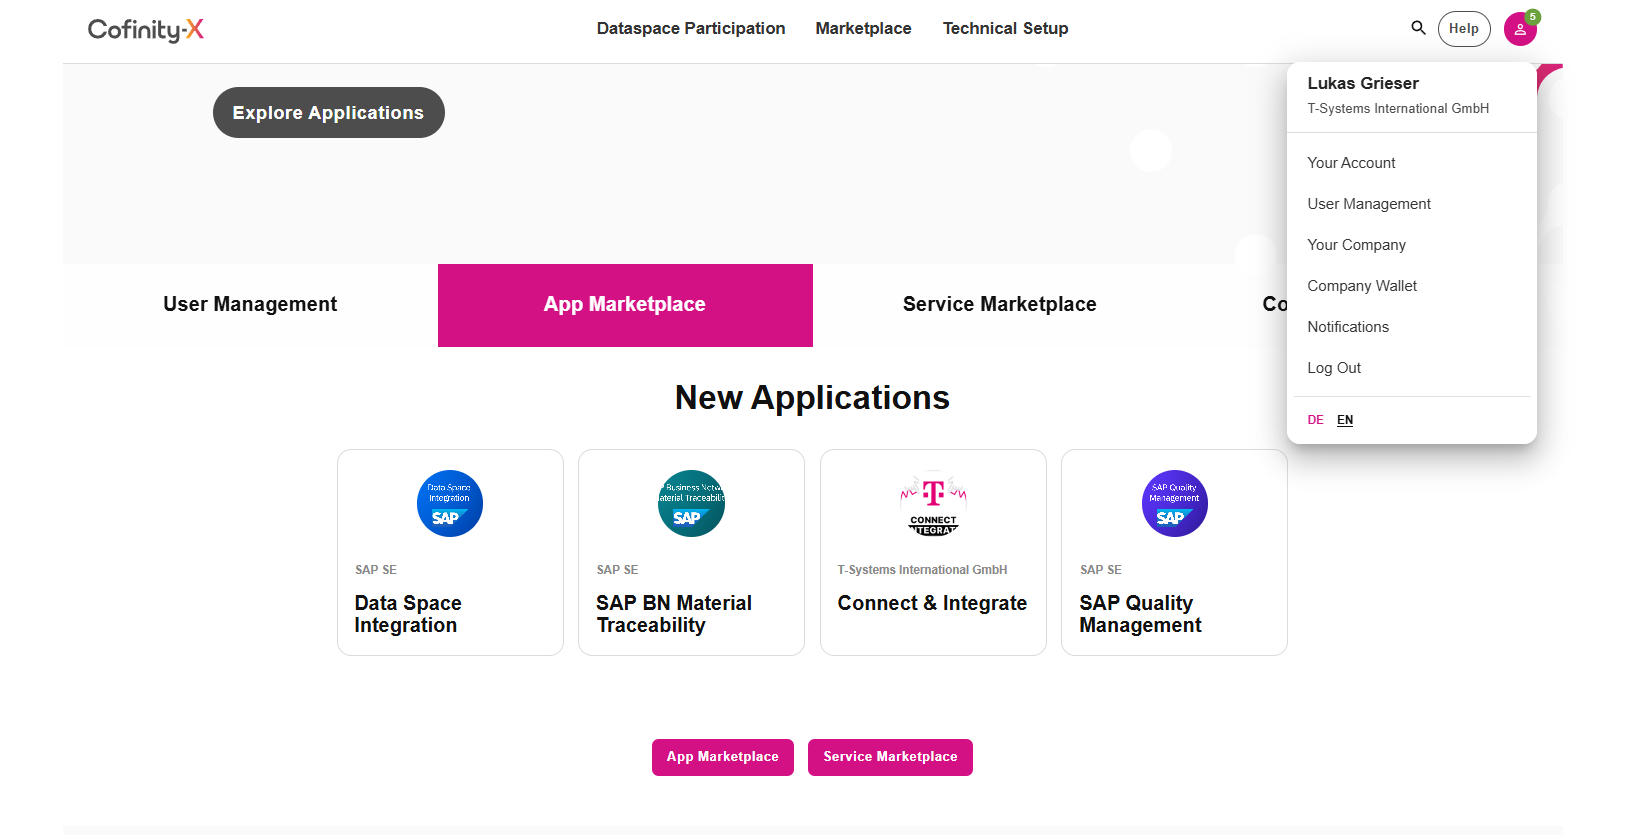Open SAP BN Material Traceability title

coord(674,614)
